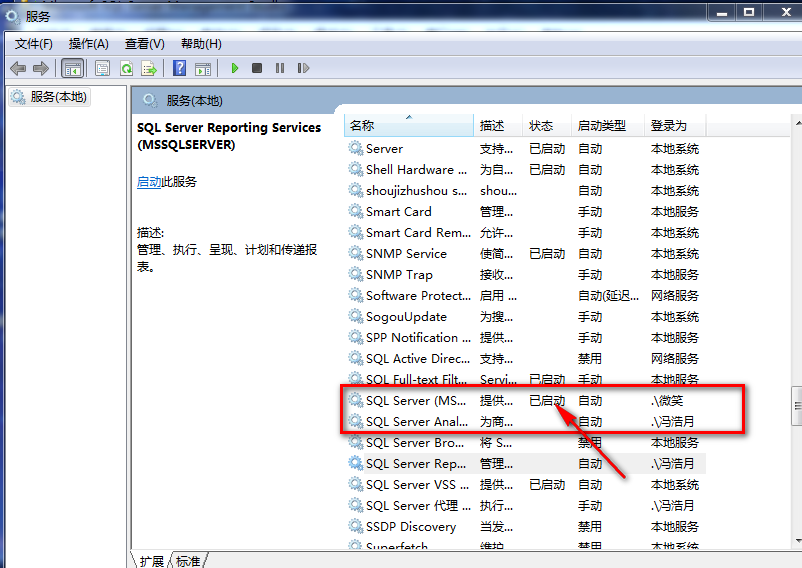
Task: Open the 查看(V) menu
Action: point(144,44)
